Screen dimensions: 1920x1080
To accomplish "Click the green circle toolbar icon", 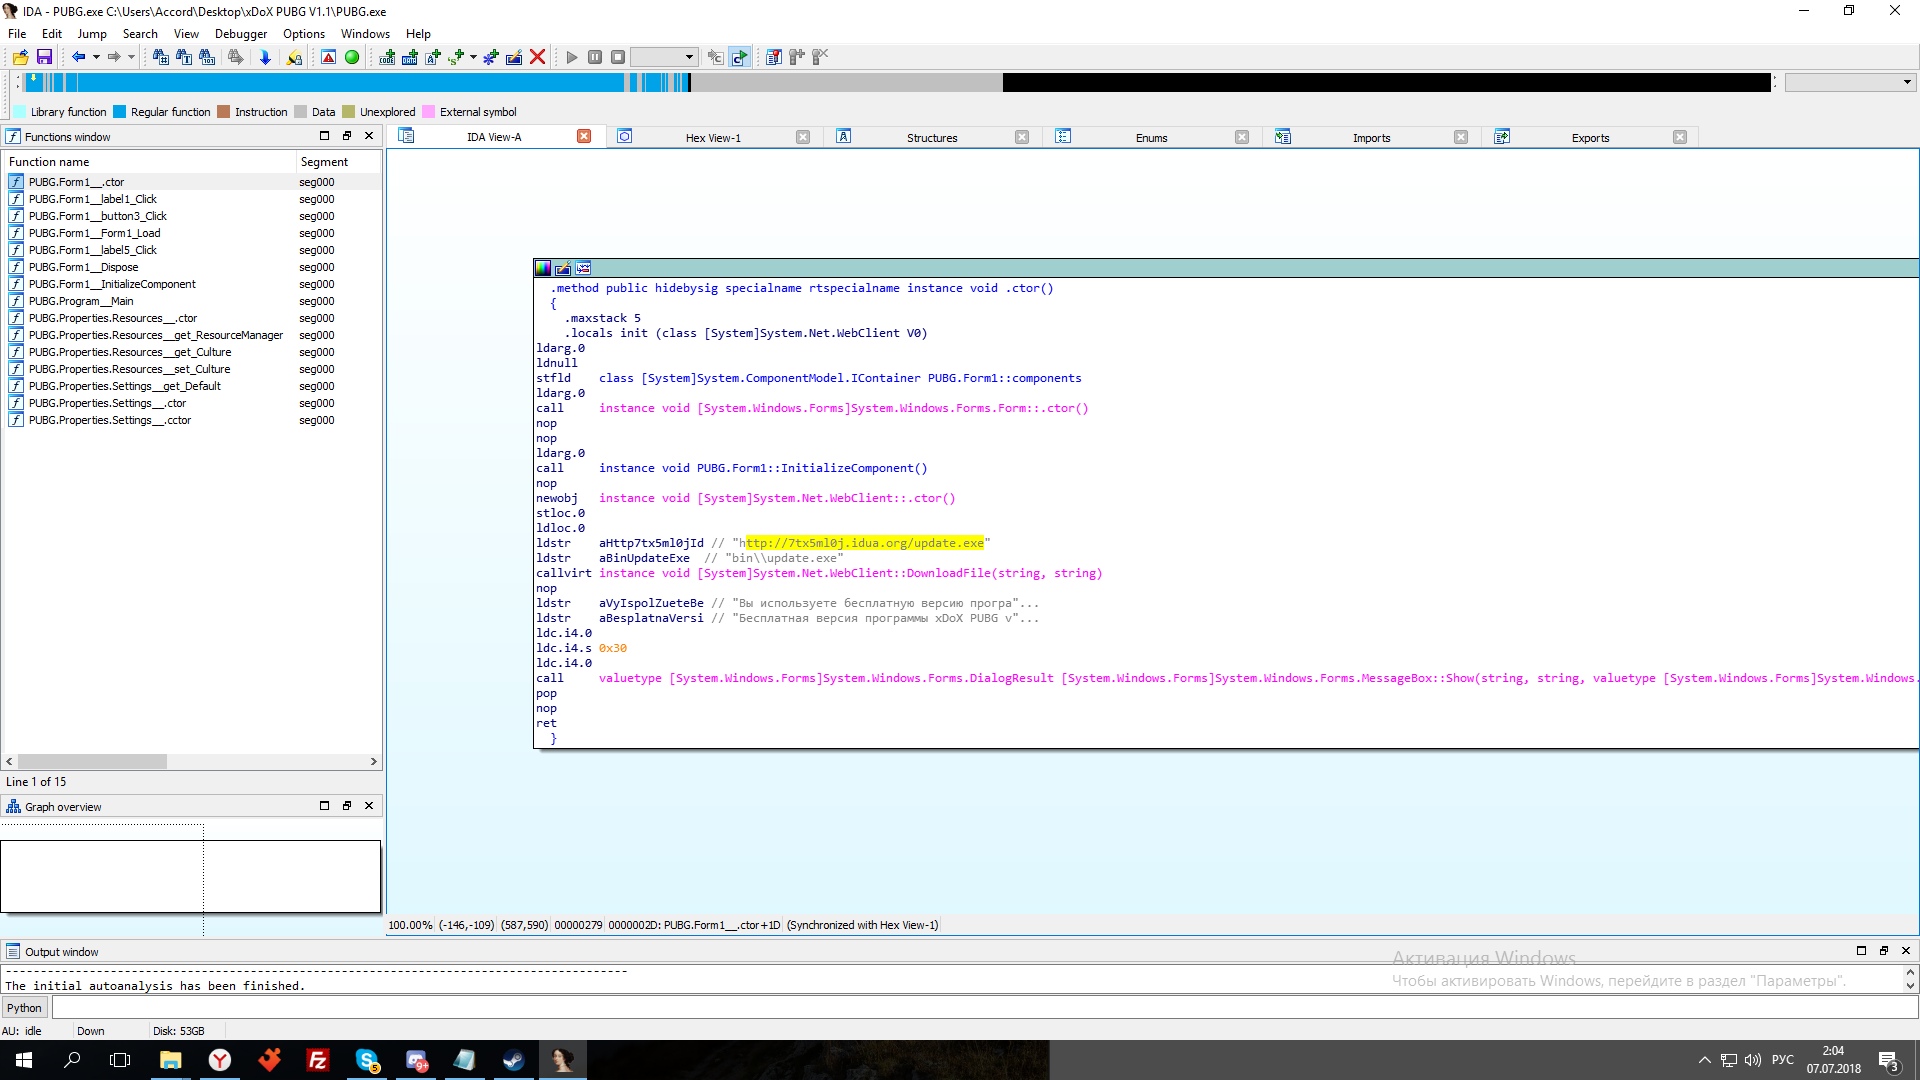I will click(352, 57).
